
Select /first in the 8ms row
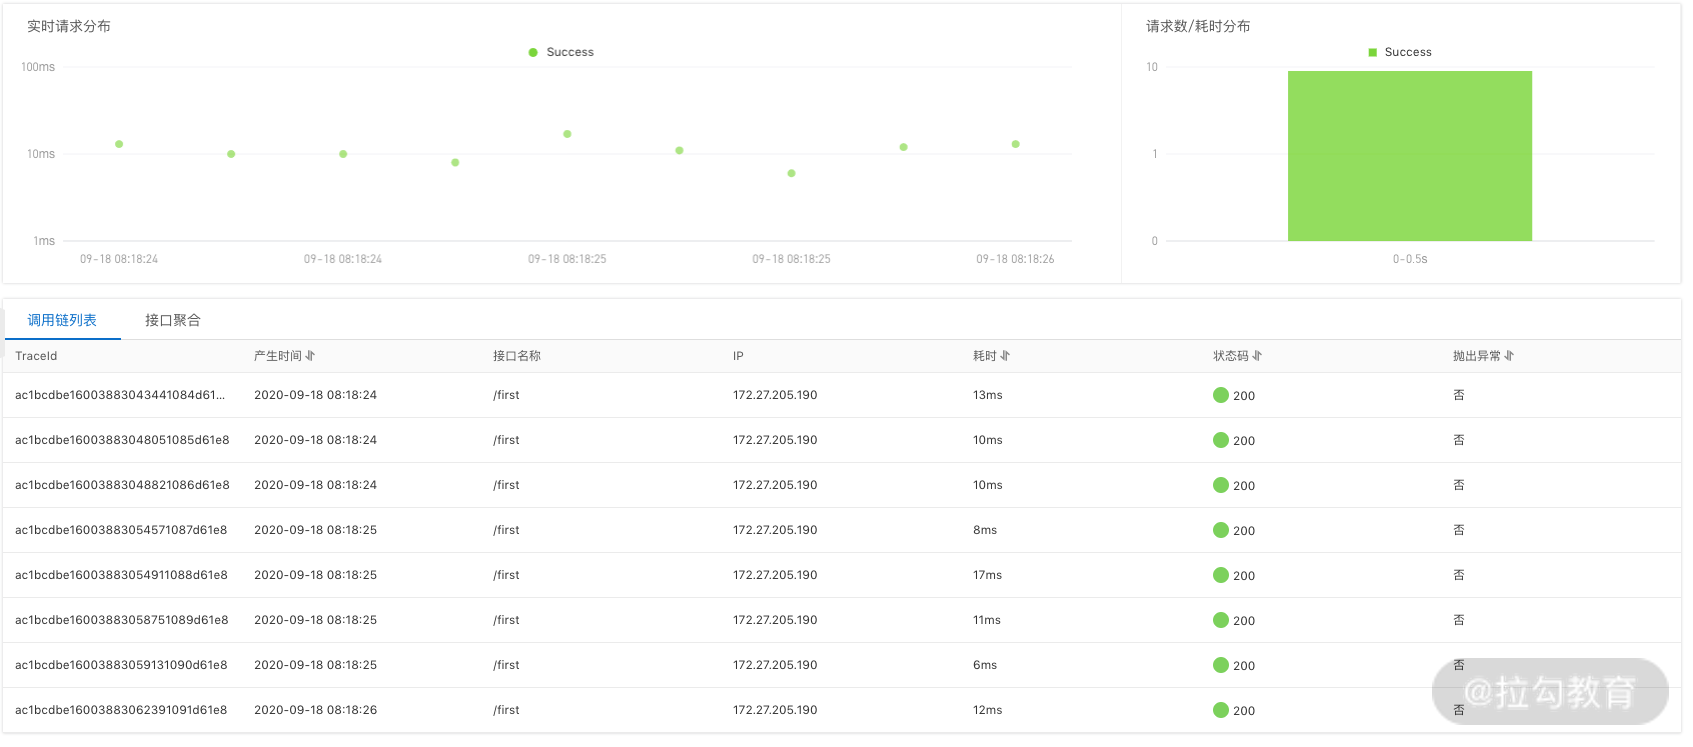[506, 530]
